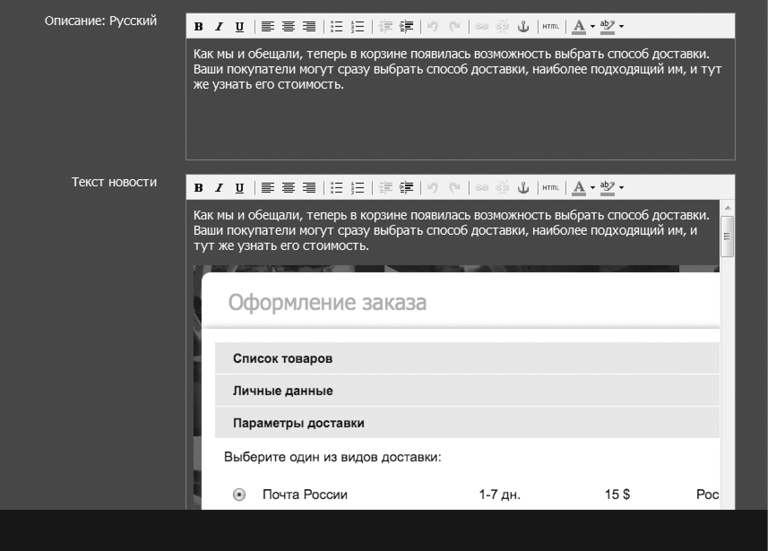Apply text color in Описание editor
The width and height of the screenshot is (768, 551).
(579, 26)
